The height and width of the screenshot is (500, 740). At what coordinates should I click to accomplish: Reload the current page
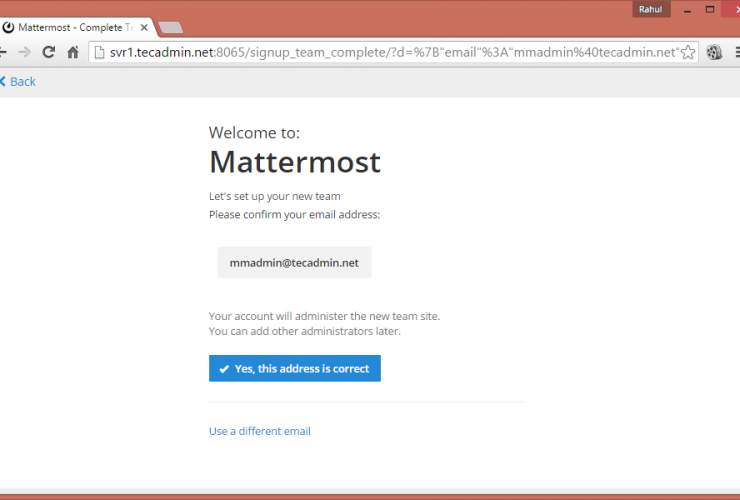[x=48, y=52]
